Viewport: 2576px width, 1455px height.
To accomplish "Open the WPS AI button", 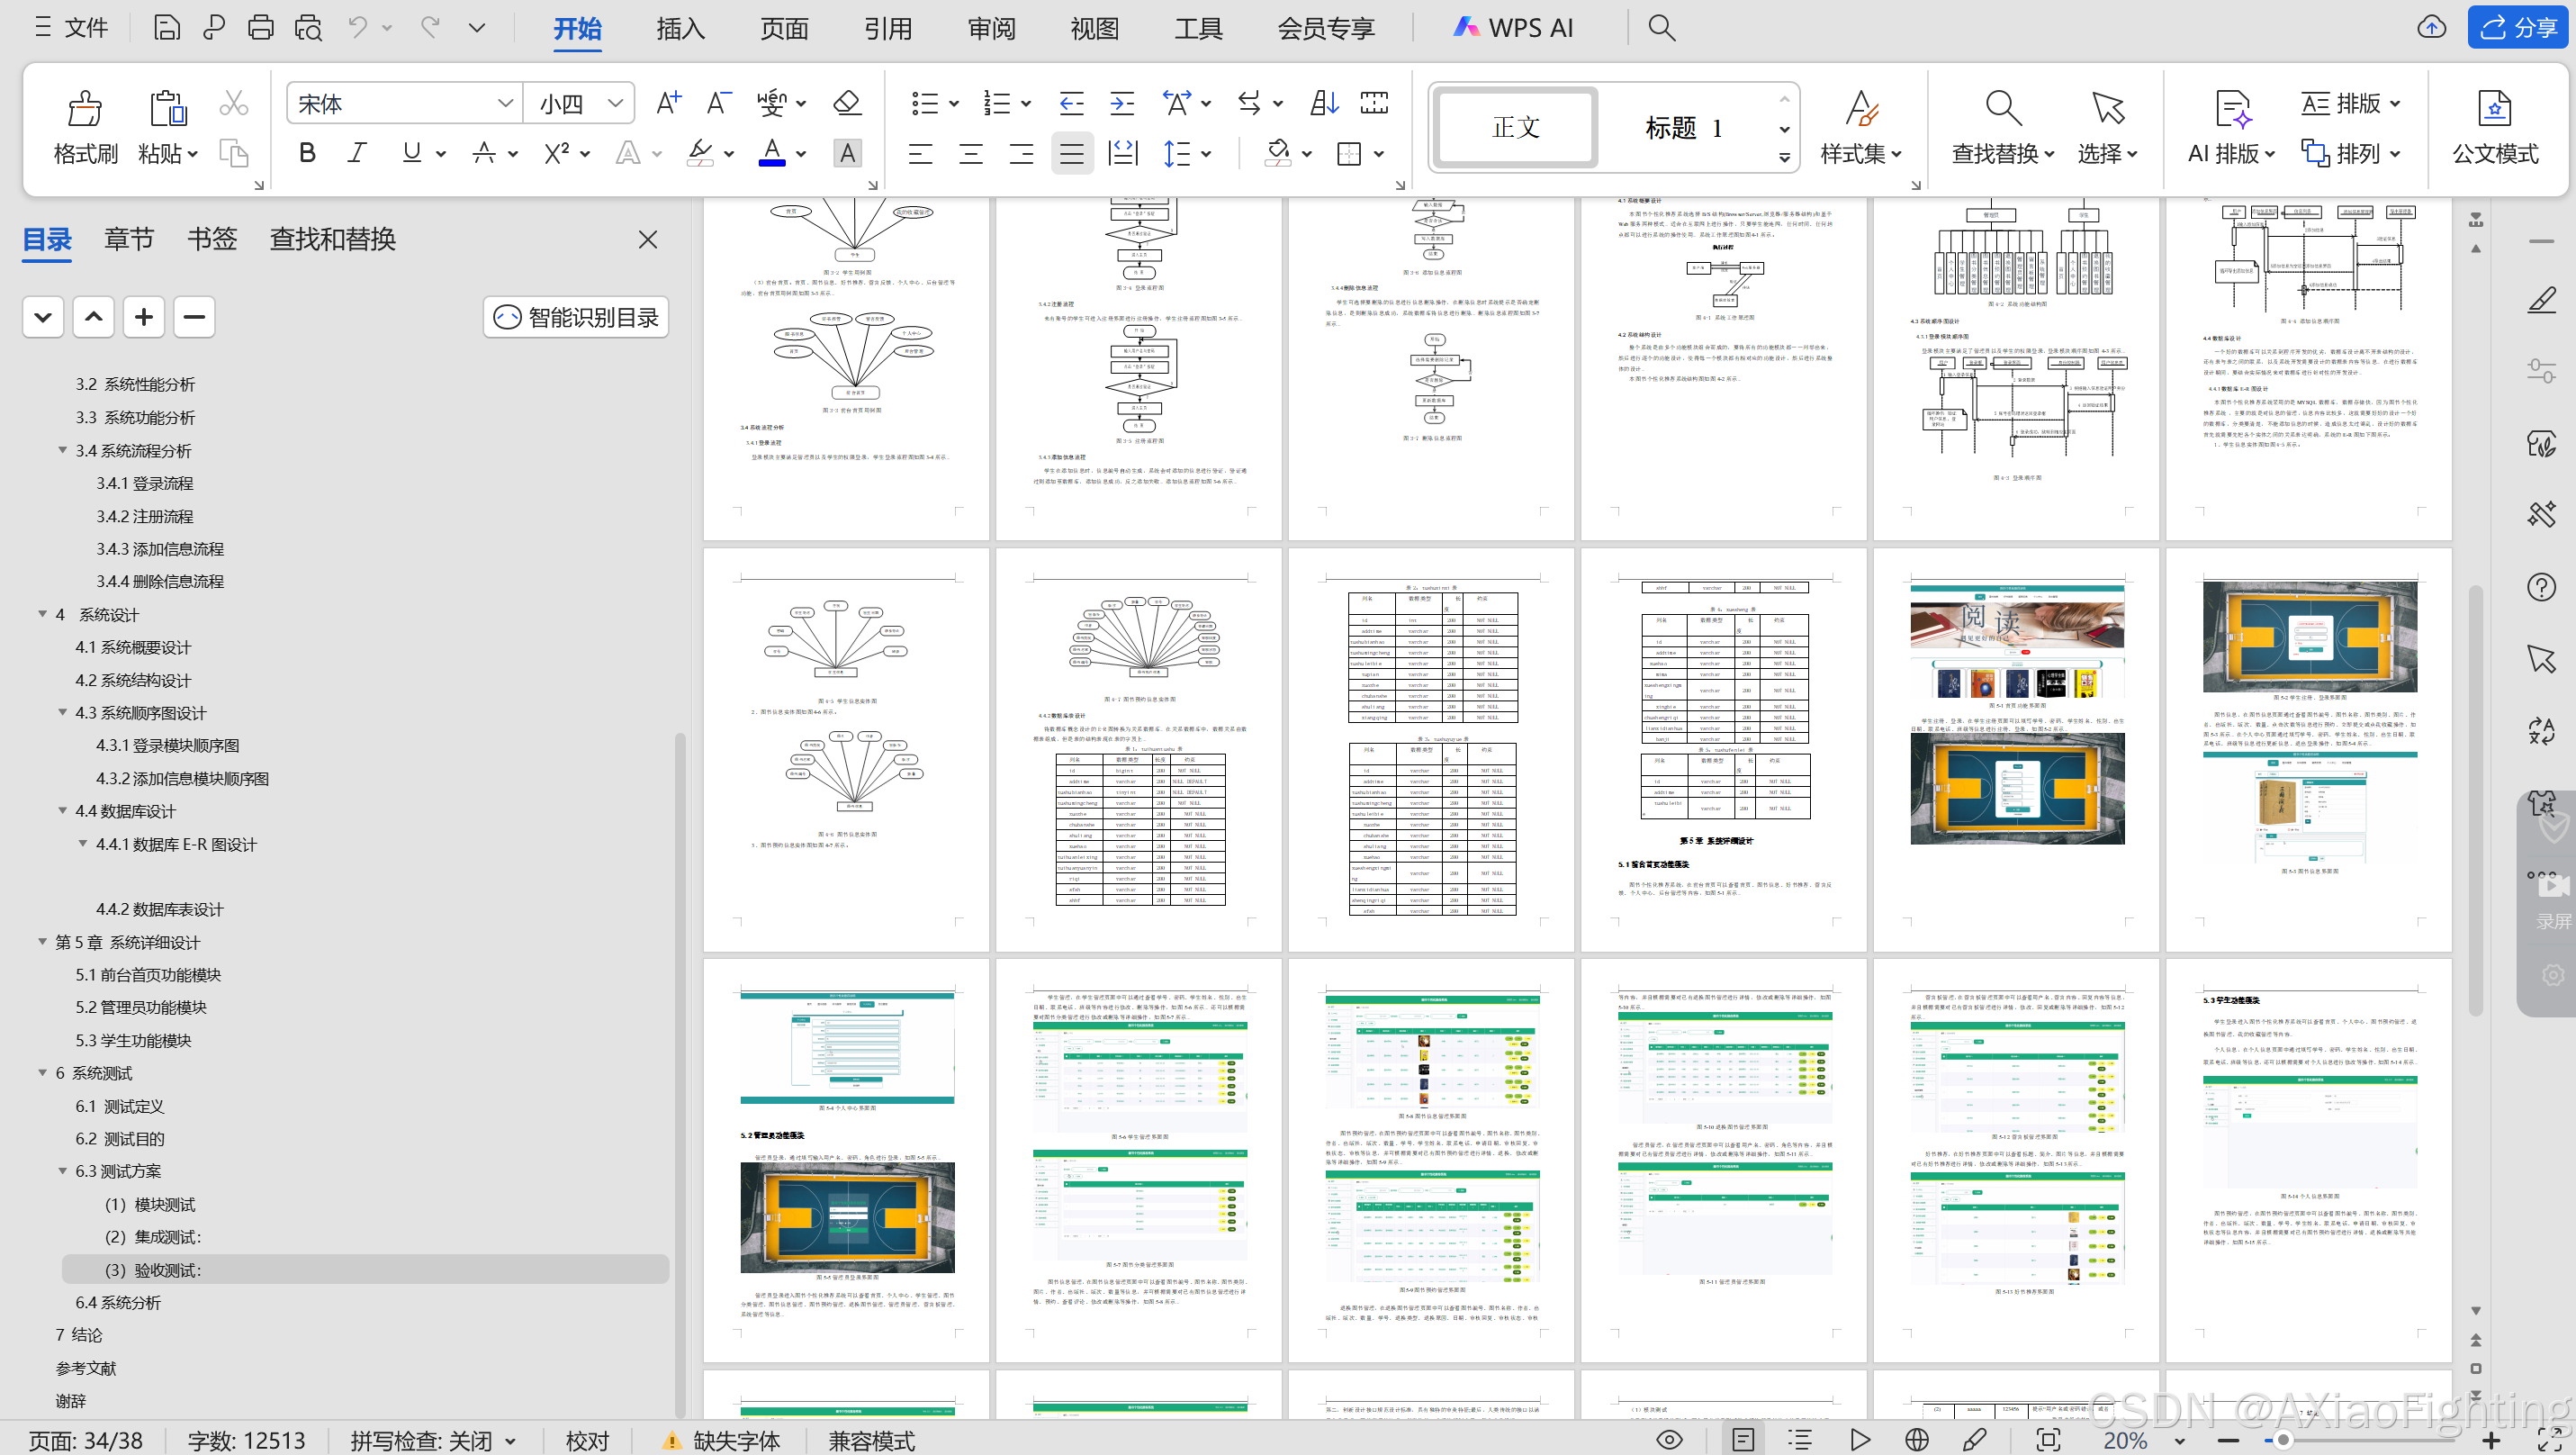I will [1513, 28].
